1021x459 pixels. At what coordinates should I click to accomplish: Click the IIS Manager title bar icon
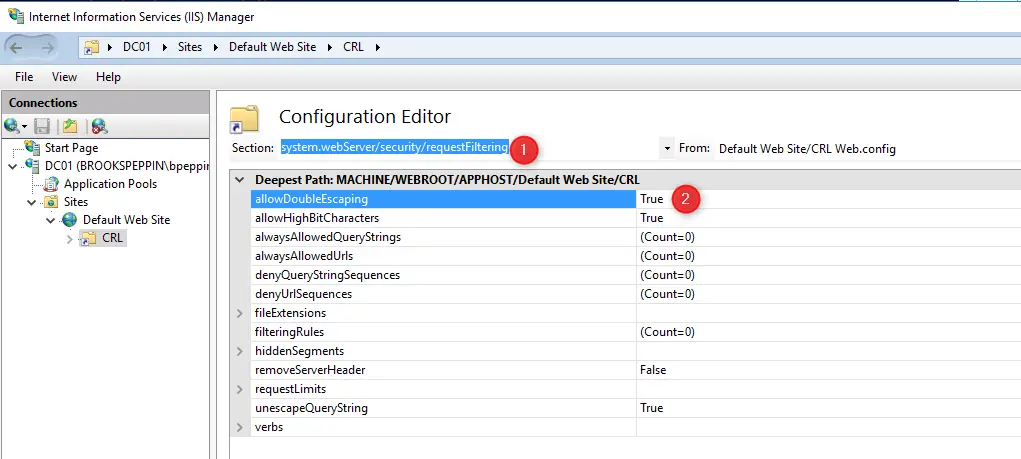16,15
